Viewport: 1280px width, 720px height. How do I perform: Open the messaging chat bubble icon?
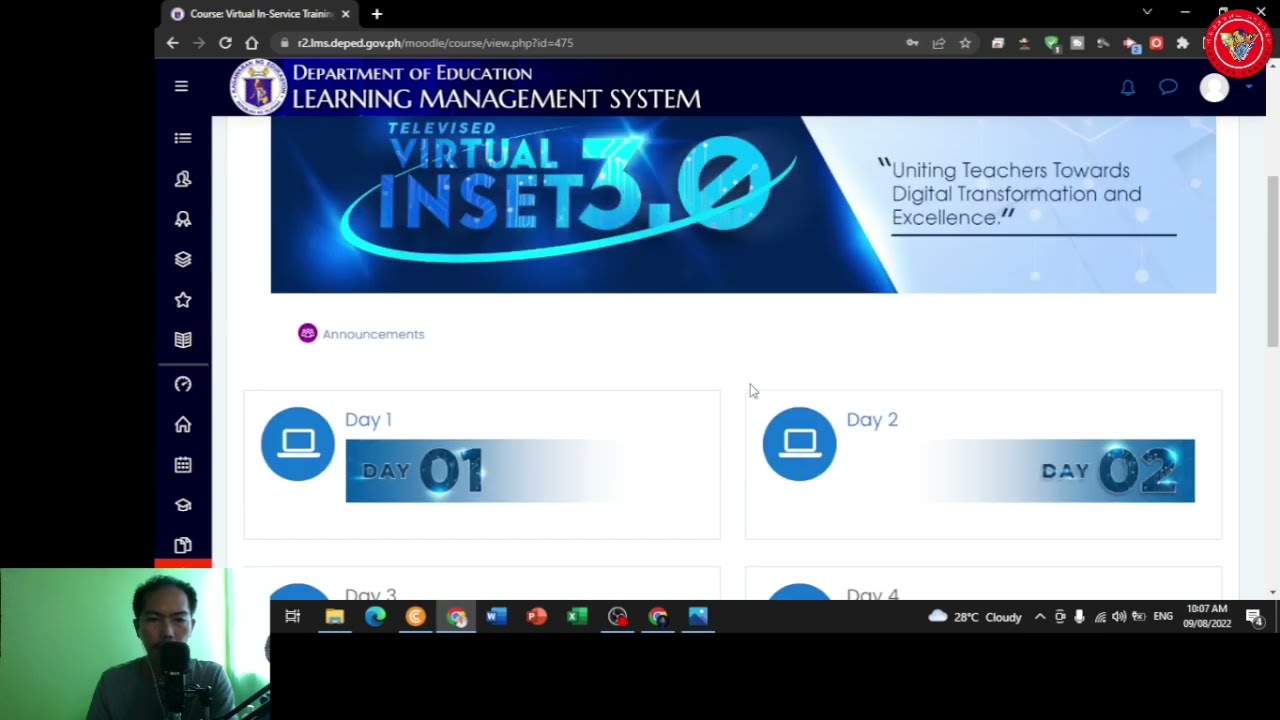pyautogui.click(x=1168, y=87)
